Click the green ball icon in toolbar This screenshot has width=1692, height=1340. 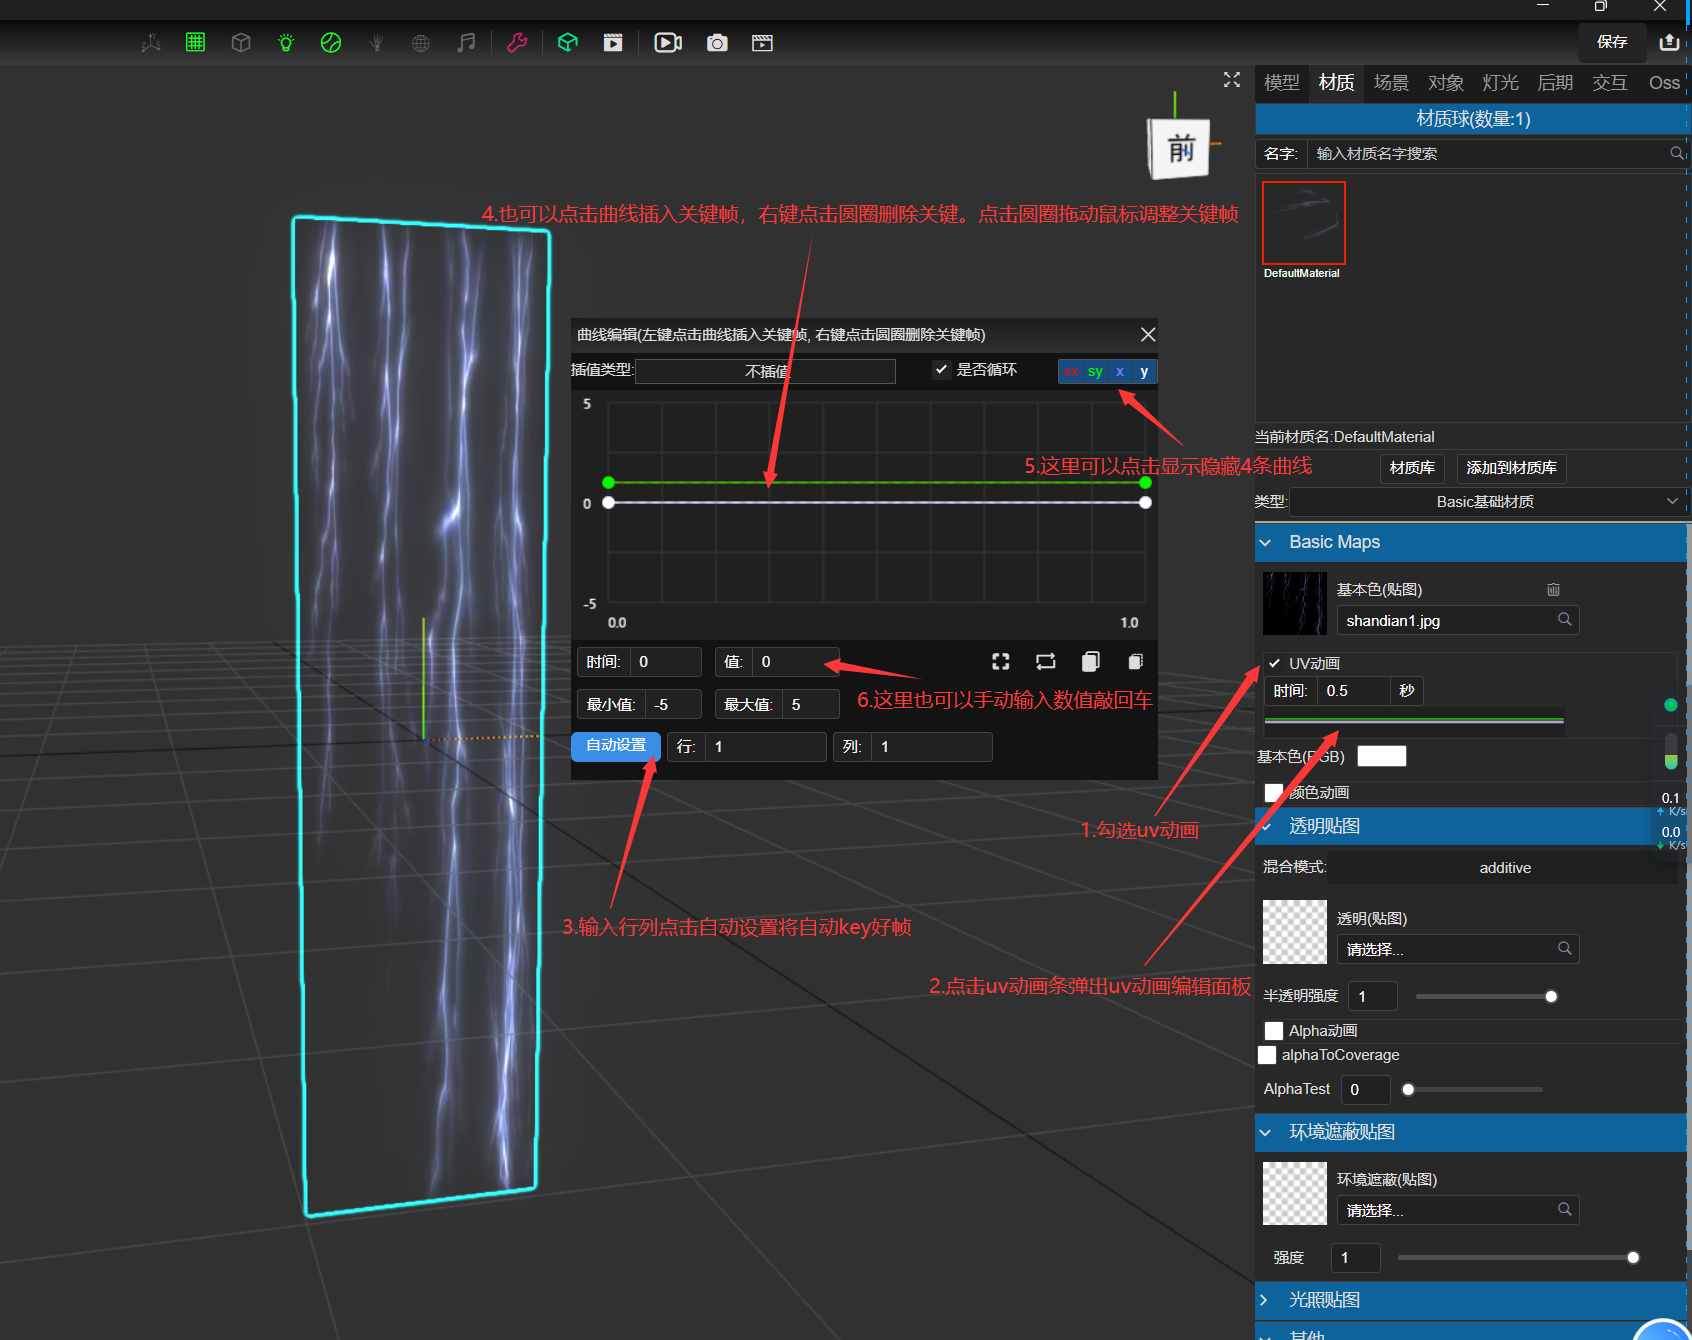[x=331, y=43]
